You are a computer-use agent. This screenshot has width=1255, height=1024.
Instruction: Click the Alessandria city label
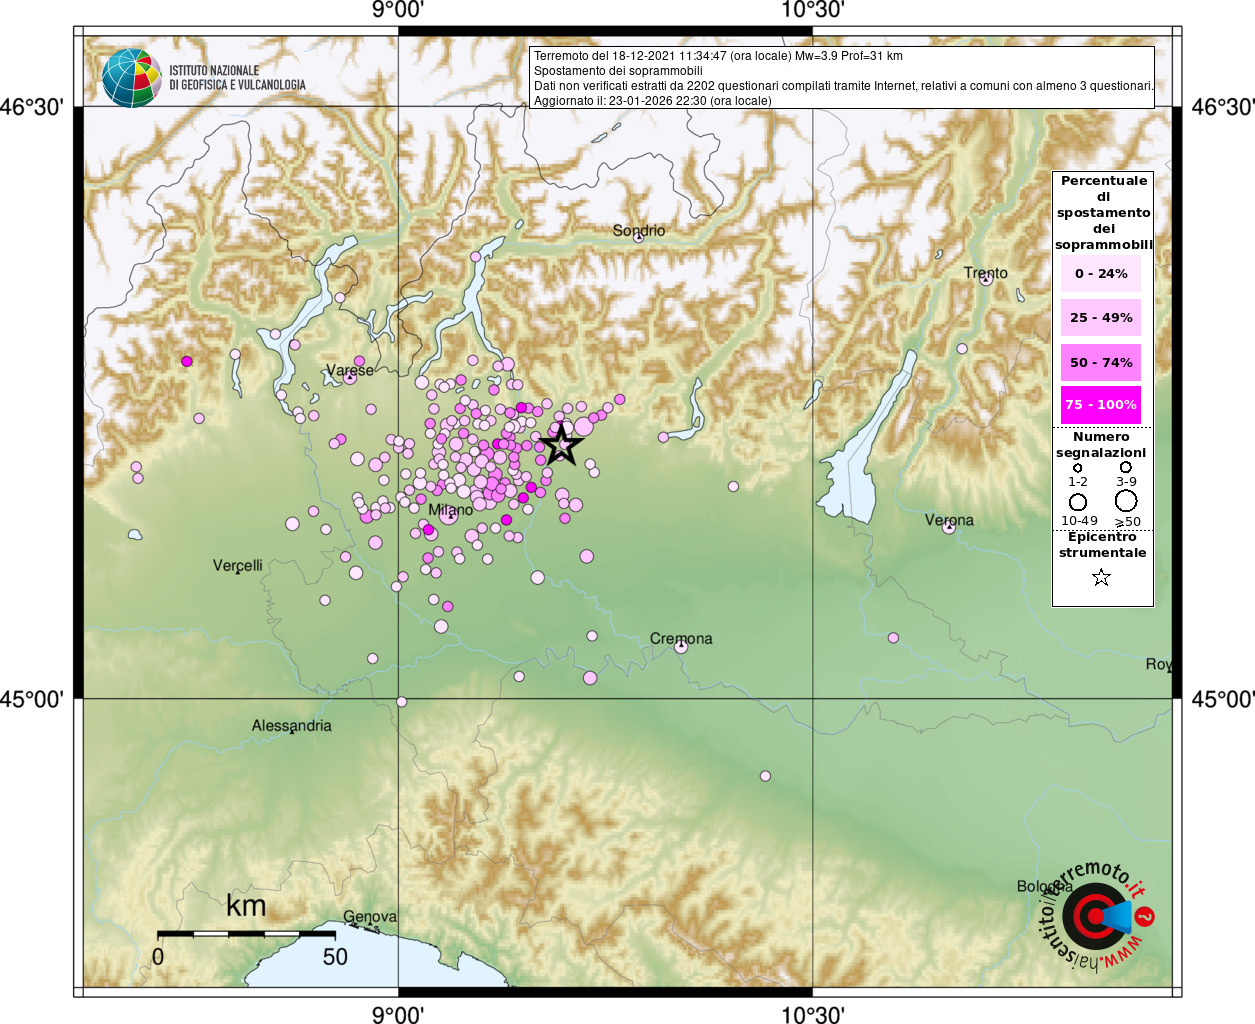tap(291, 726)
